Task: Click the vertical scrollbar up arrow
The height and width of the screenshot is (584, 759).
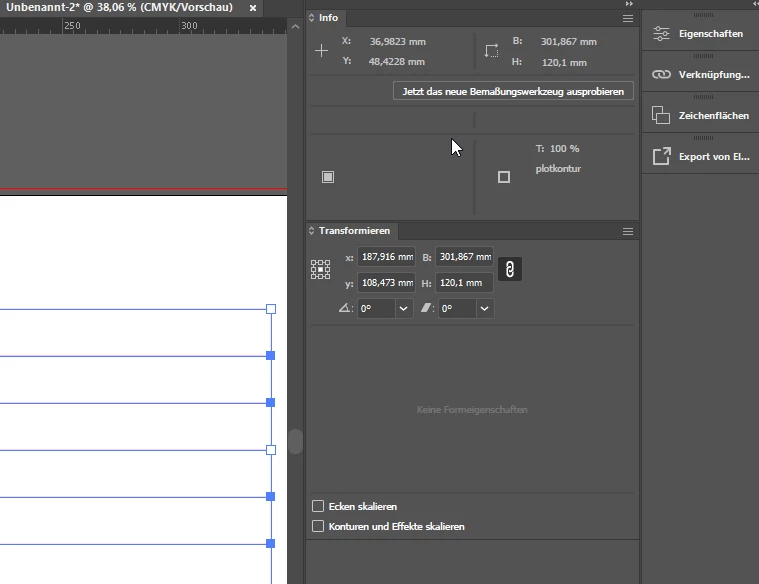Action: click(295, 27)
